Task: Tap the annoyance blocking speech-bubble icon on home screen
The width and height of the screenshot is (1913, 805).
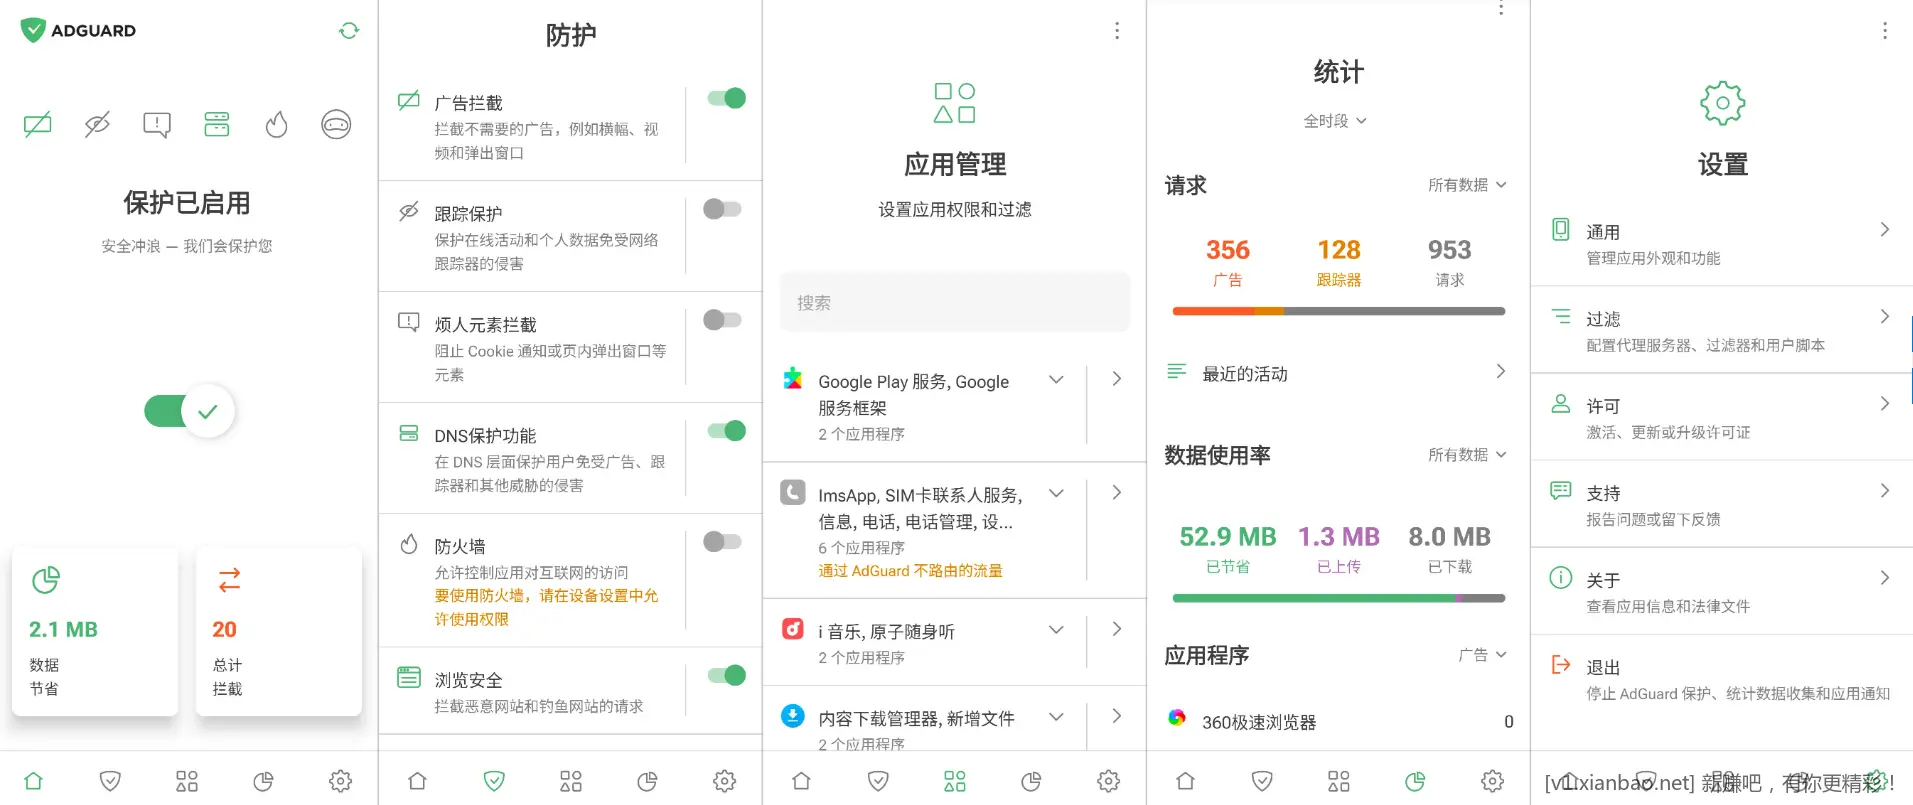Action: [157, 125]
